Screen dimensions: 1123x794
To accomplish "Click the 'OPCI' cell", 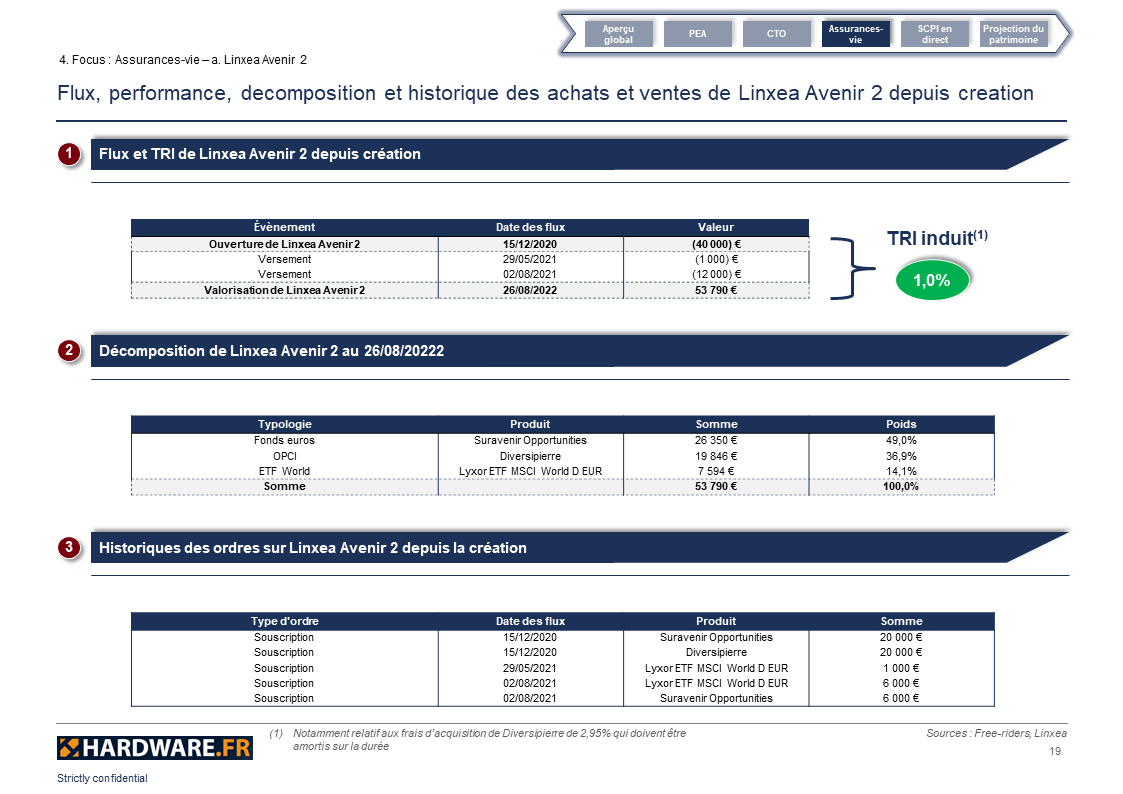I will 284,456.
